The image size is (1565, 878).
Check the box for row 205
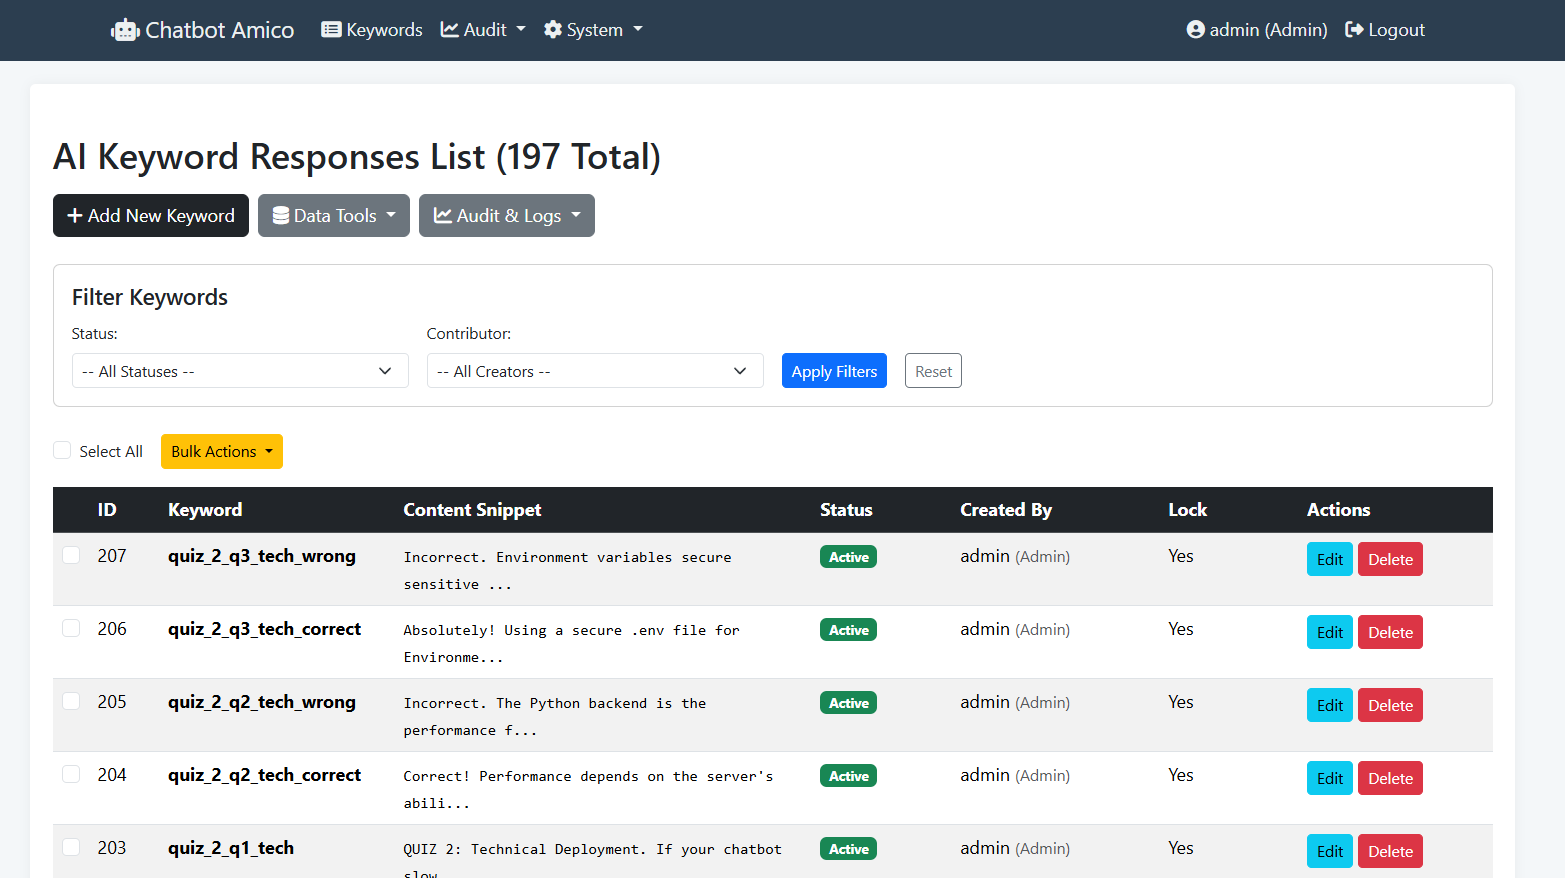[x=71, y=701]
